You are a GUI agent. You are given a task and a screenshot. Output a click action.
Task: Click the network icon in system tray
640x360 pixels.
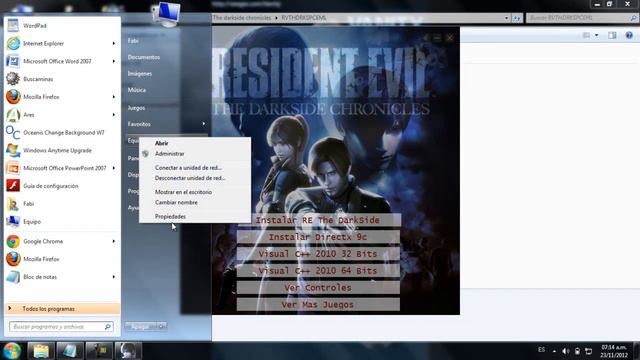click(x=589, y=351)
